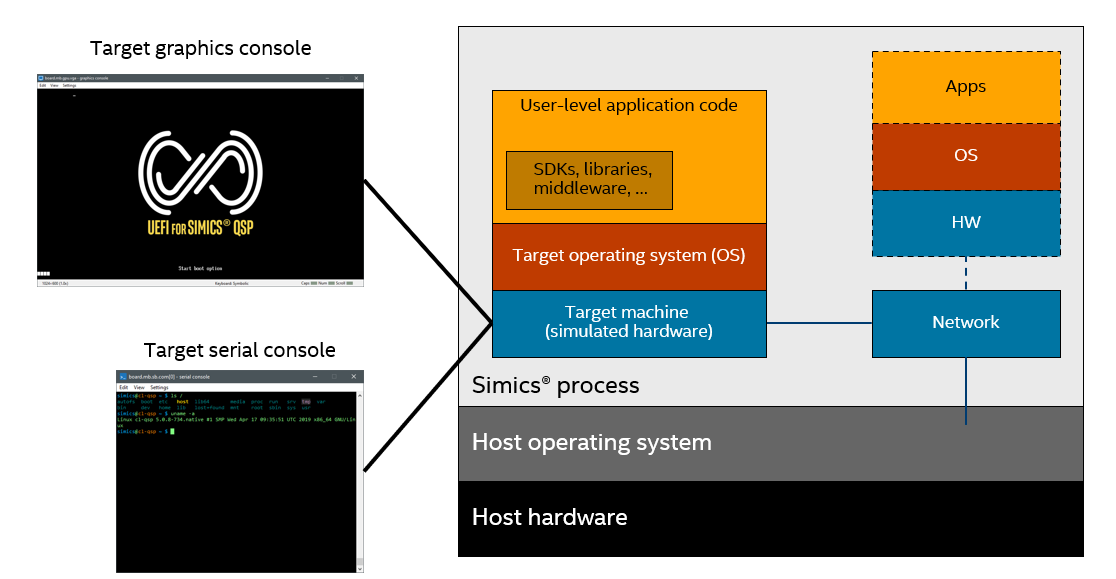Click the Target machine simulated hardware block
The width and height of the screenshot is (1116, 579).
629,324
